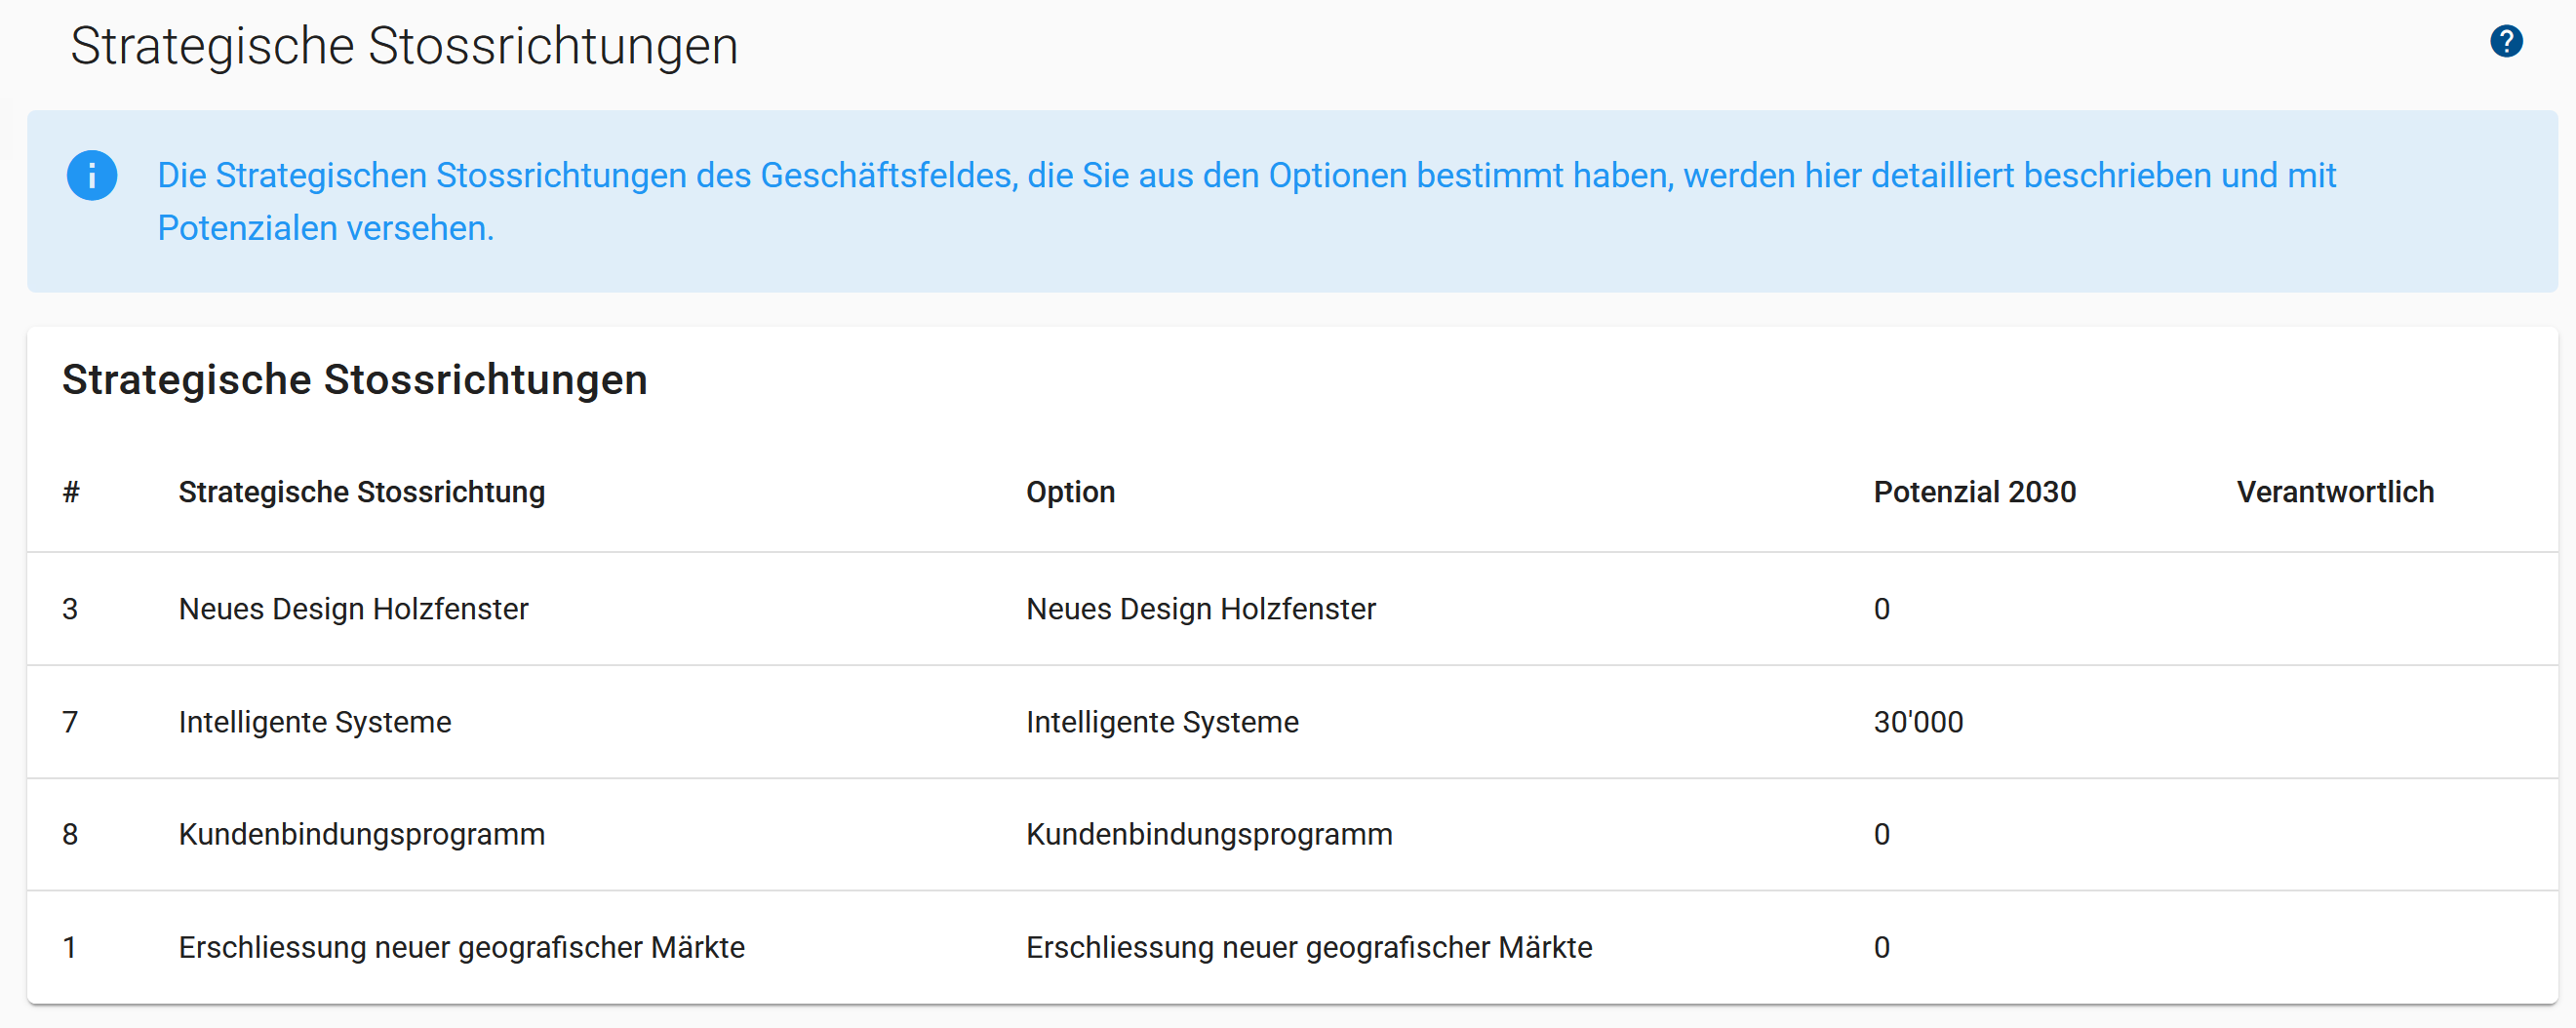Select Kundenbindungsprogramm in Stossrichtung column
The height and width of the screenshot is (1028, 2576).
(362, 834)
